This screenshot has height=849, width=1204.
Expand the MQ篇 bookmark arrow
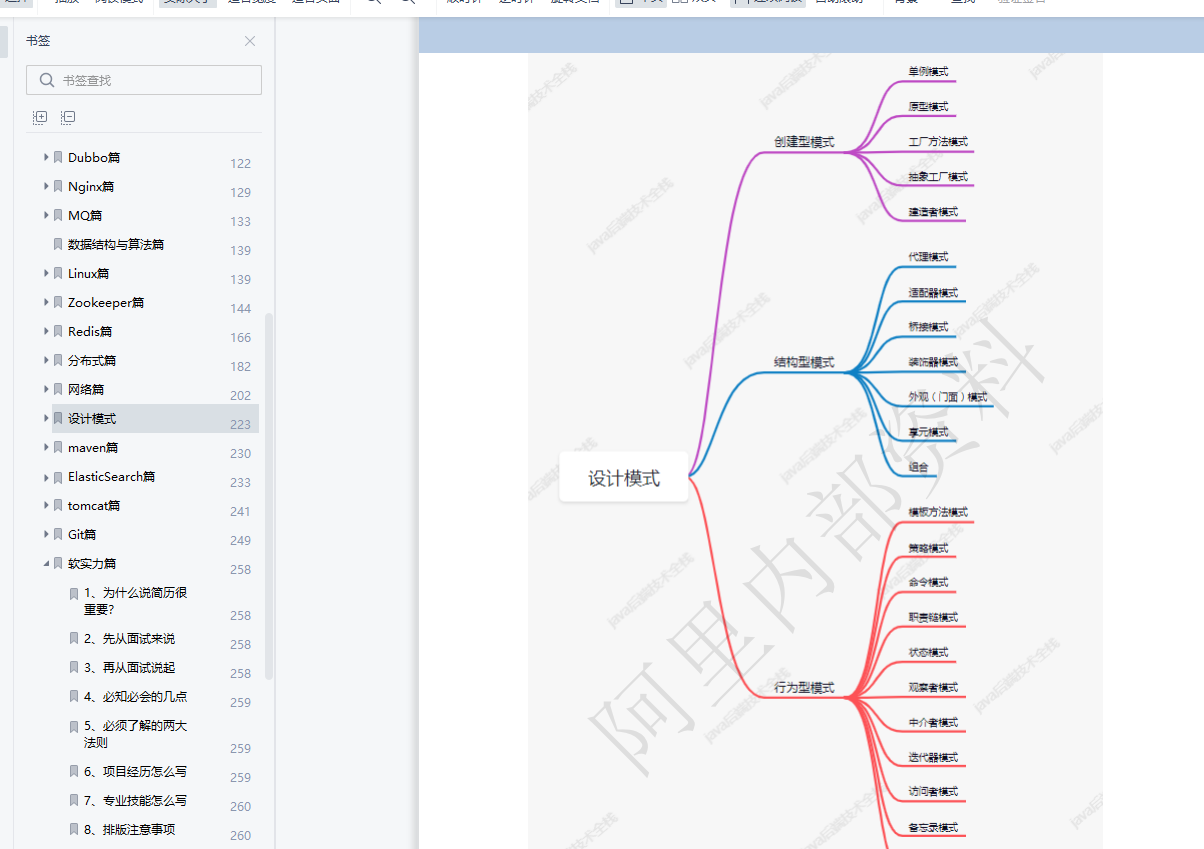[x=46, y=215]
